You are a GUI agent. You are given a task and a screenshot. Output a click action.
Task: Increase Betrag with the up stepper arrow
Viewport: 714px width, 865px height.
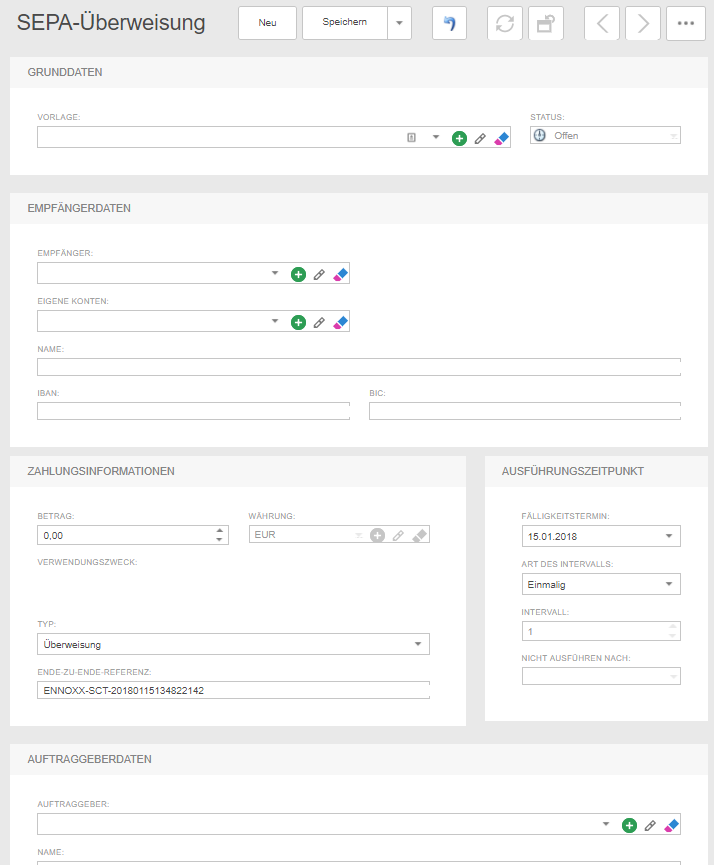220,530
